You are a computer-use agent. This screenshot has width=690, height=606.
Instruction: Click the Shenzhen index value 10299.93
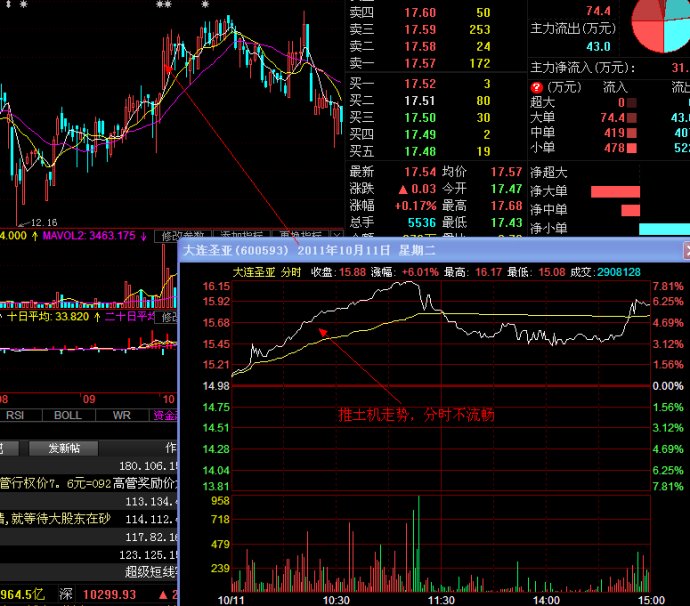point(109,595)
